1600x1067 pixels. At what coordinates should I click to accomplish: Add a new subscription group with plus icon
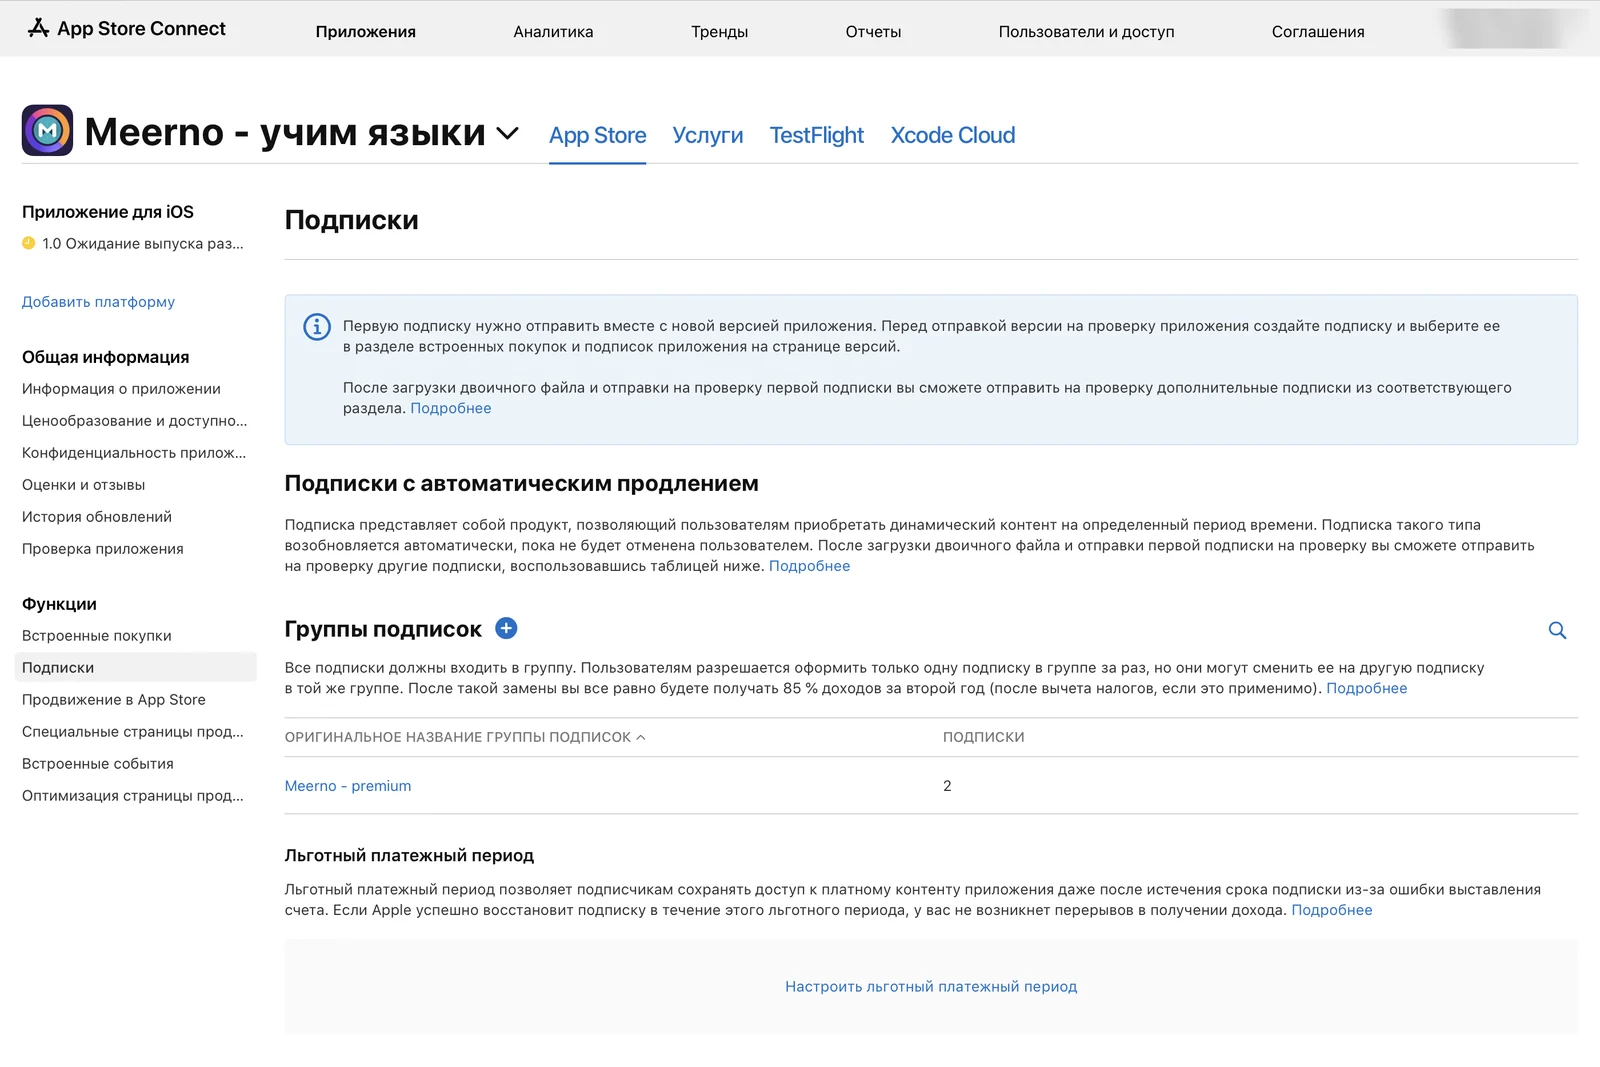pos(506,628)
